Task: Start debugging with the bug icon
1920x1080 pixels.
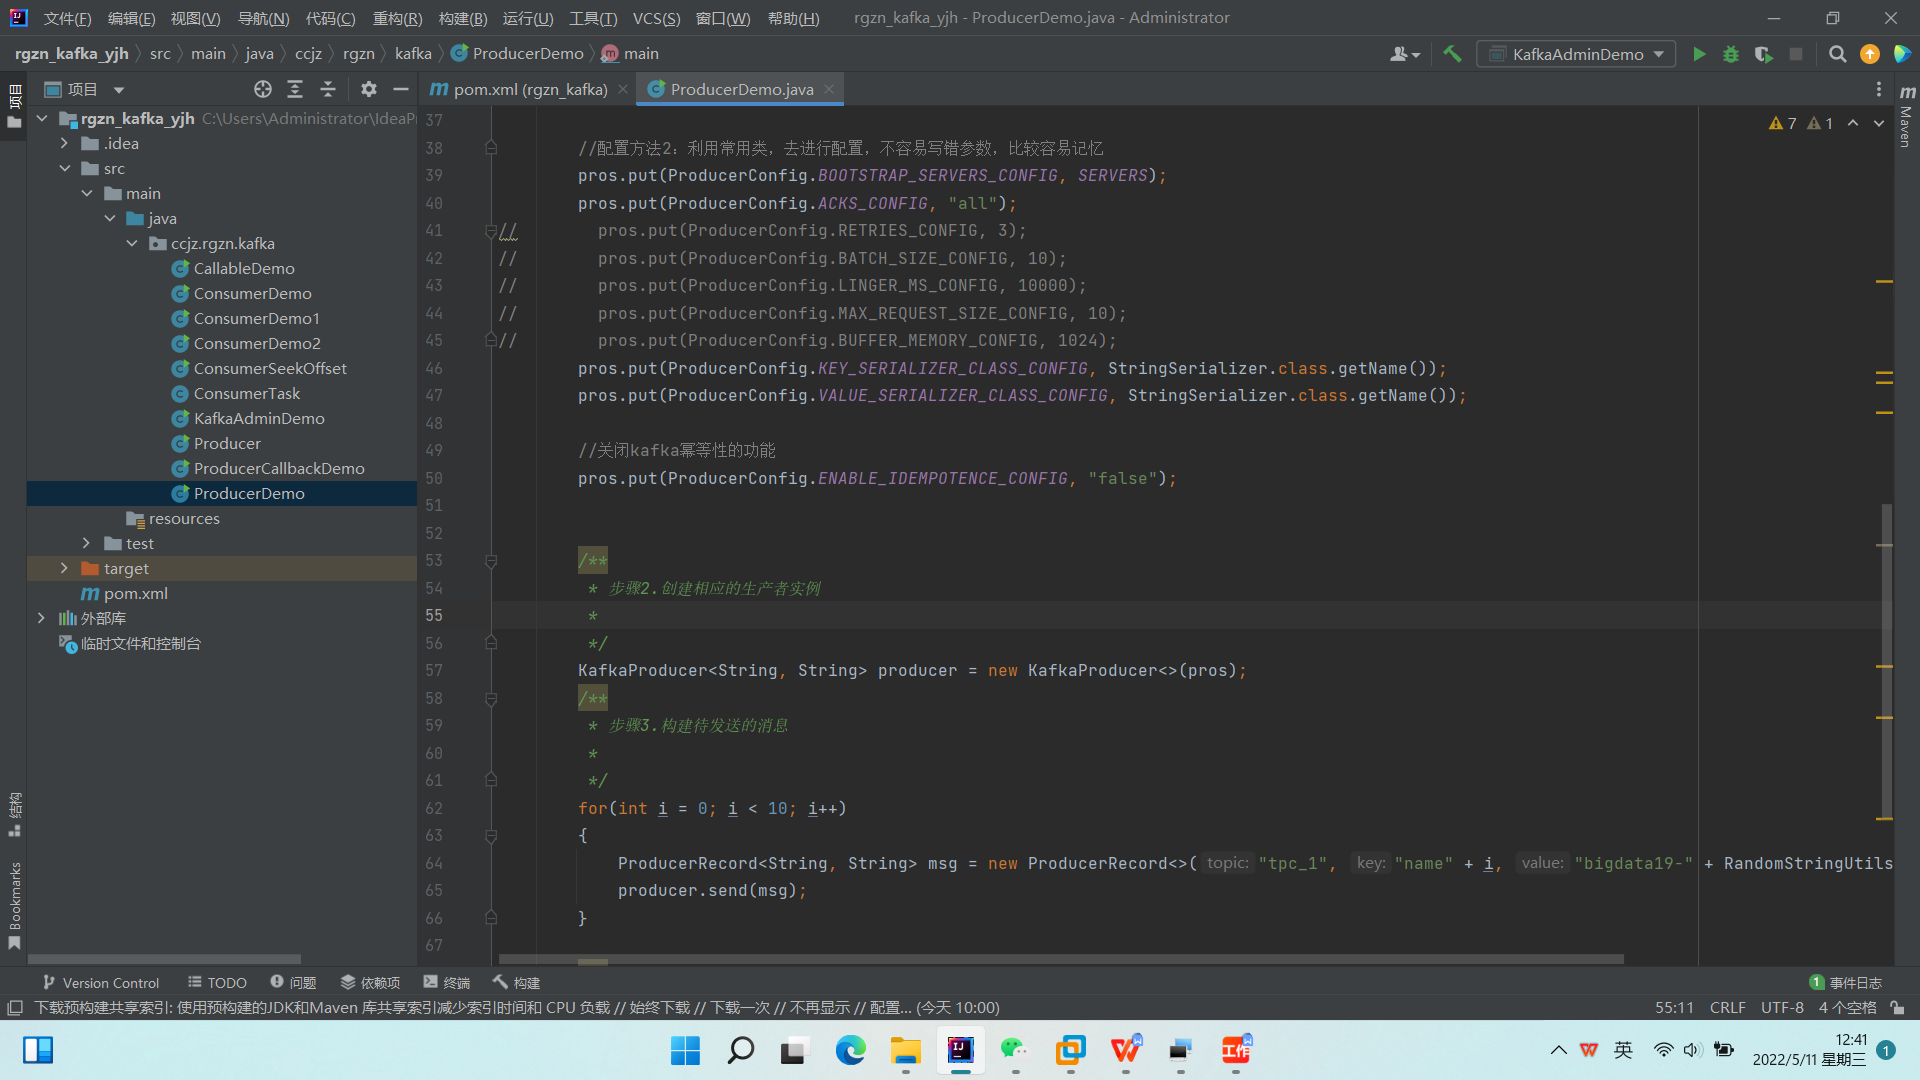Action: tap(1731, 54)
